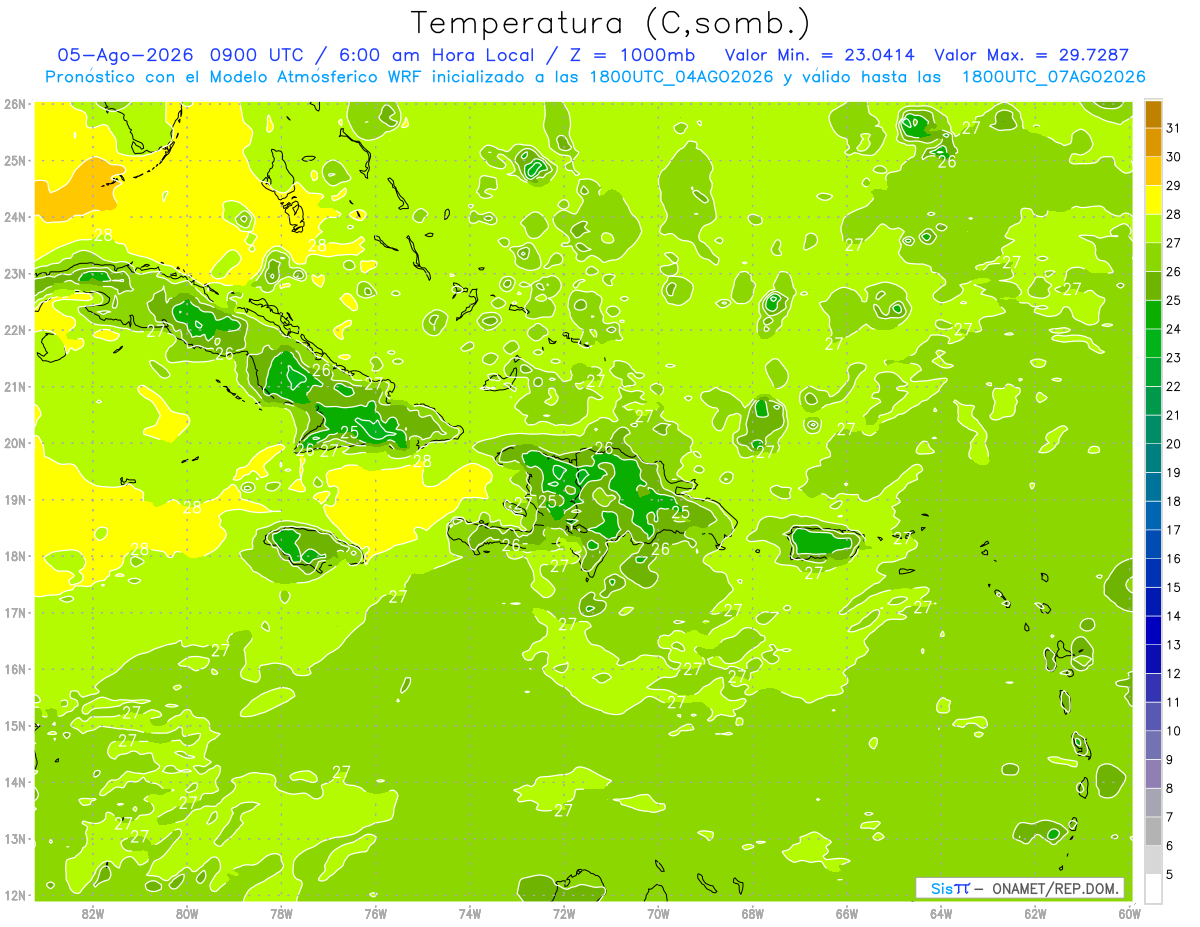Click longitude label "80W"
1200x927 pixels.
pos(187,912)
